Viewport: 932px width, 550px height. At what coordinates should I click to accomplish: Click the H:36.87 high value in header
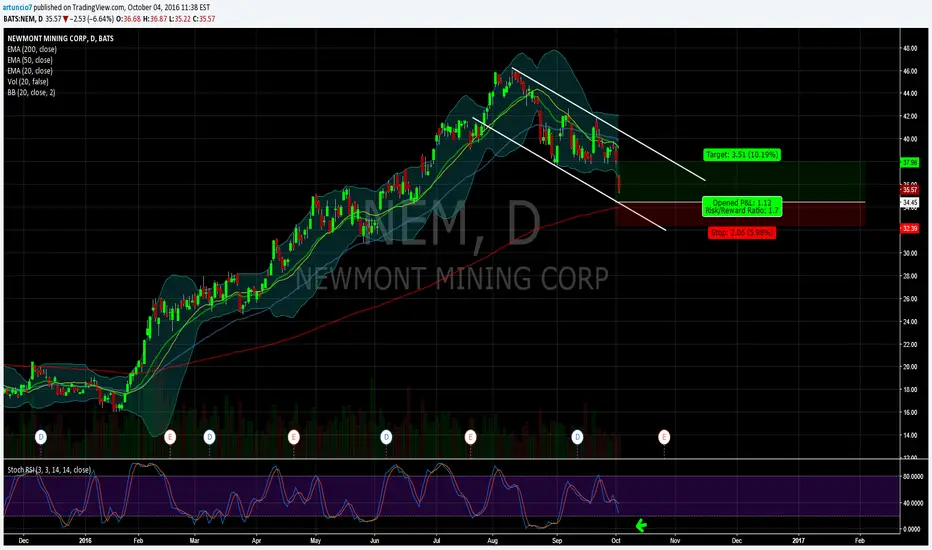155,19
